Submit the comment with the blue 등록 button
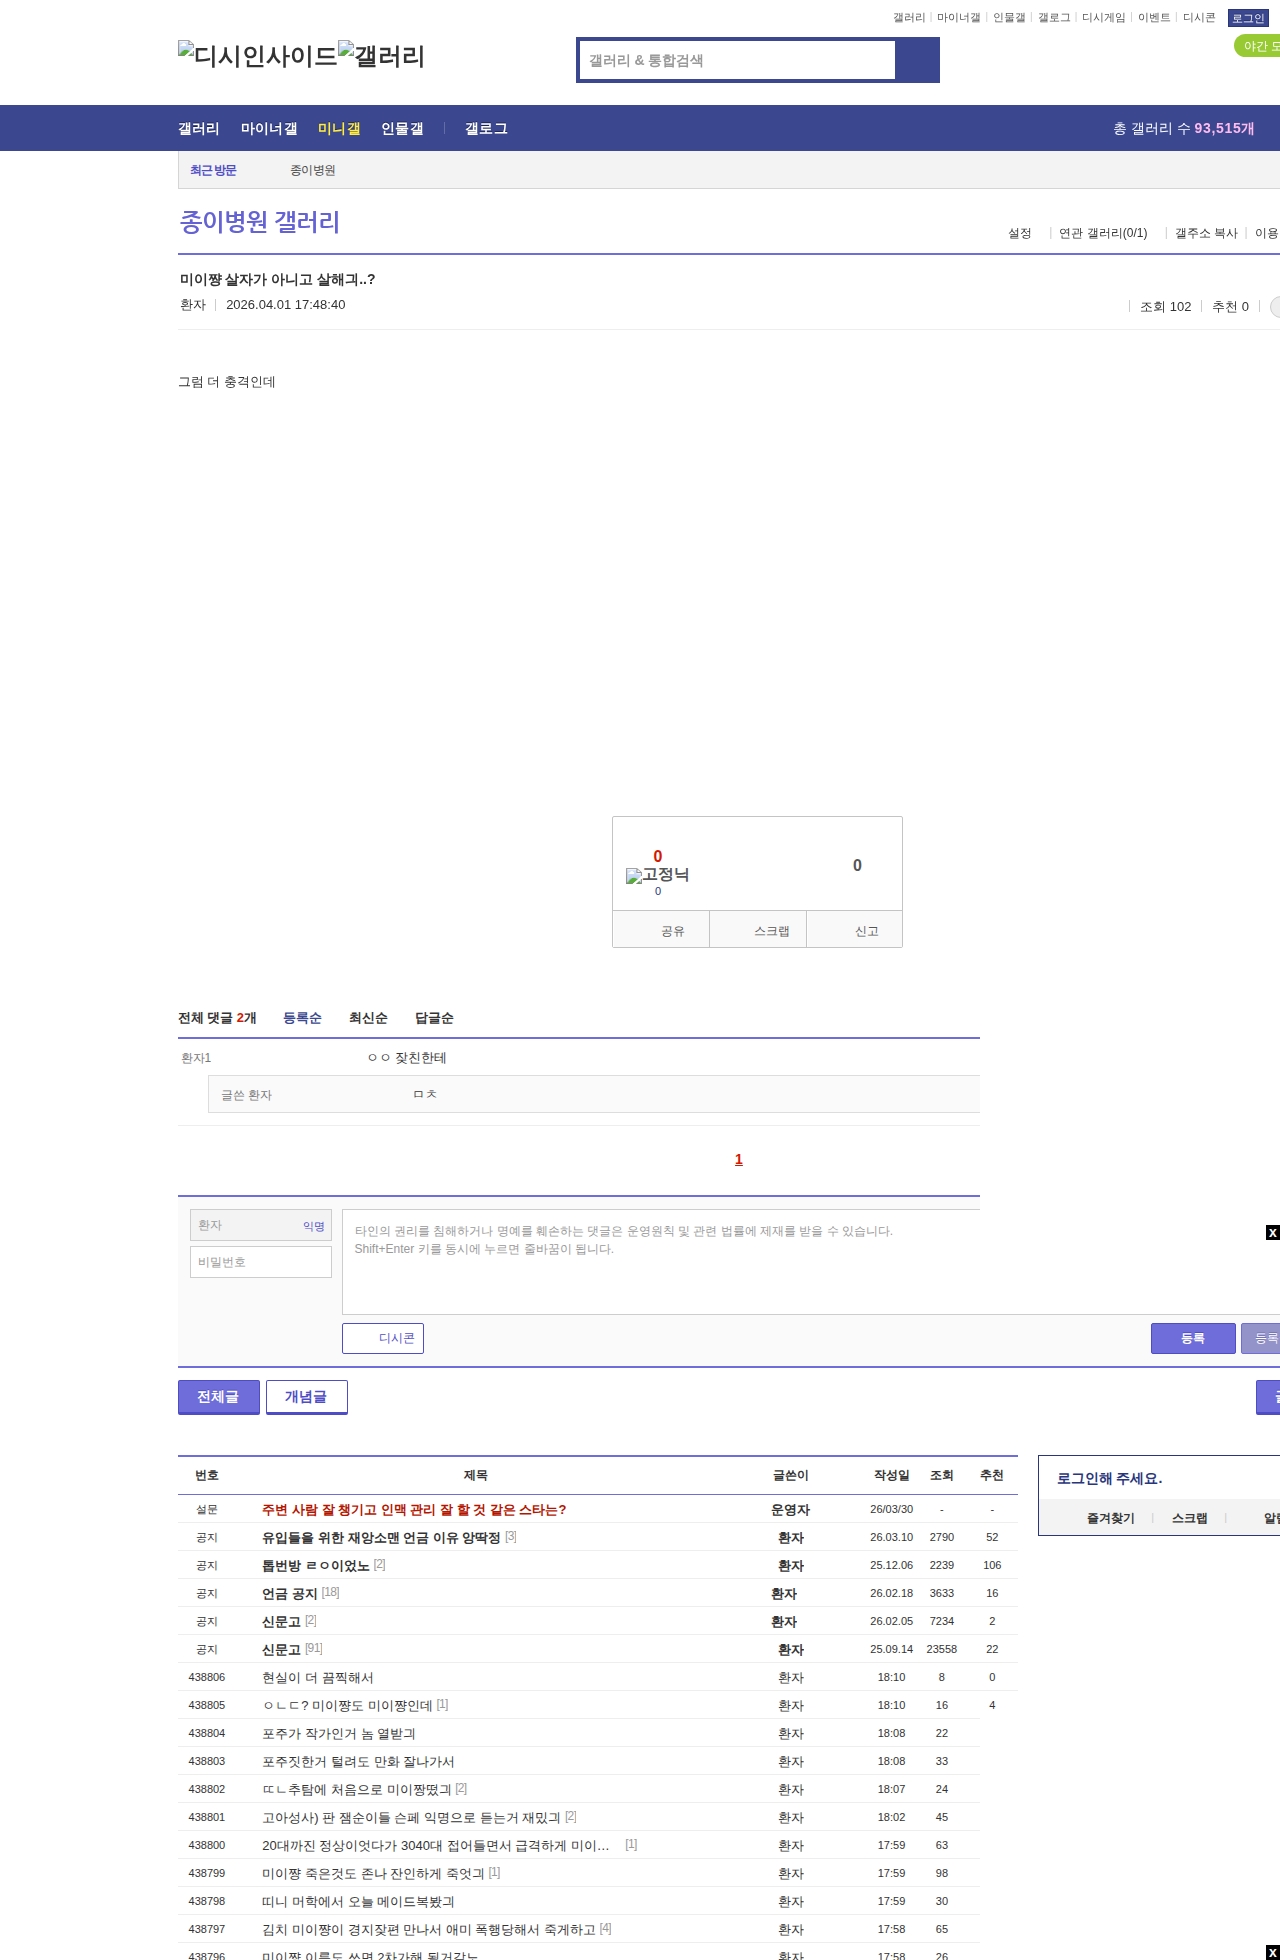 [1192, 1338]
